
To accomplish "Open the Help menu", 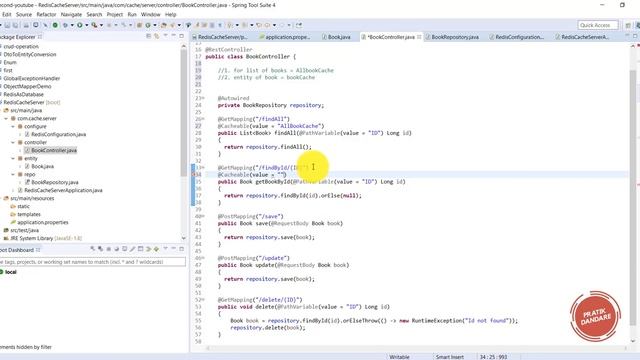I will point(171,14).
